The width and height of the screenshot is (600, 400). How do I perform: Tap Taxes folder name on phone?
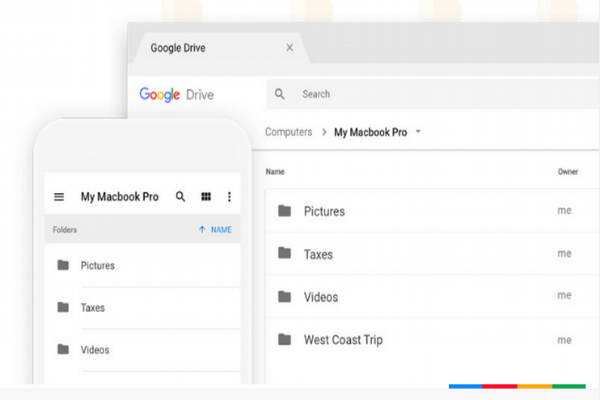pos(93,307)
